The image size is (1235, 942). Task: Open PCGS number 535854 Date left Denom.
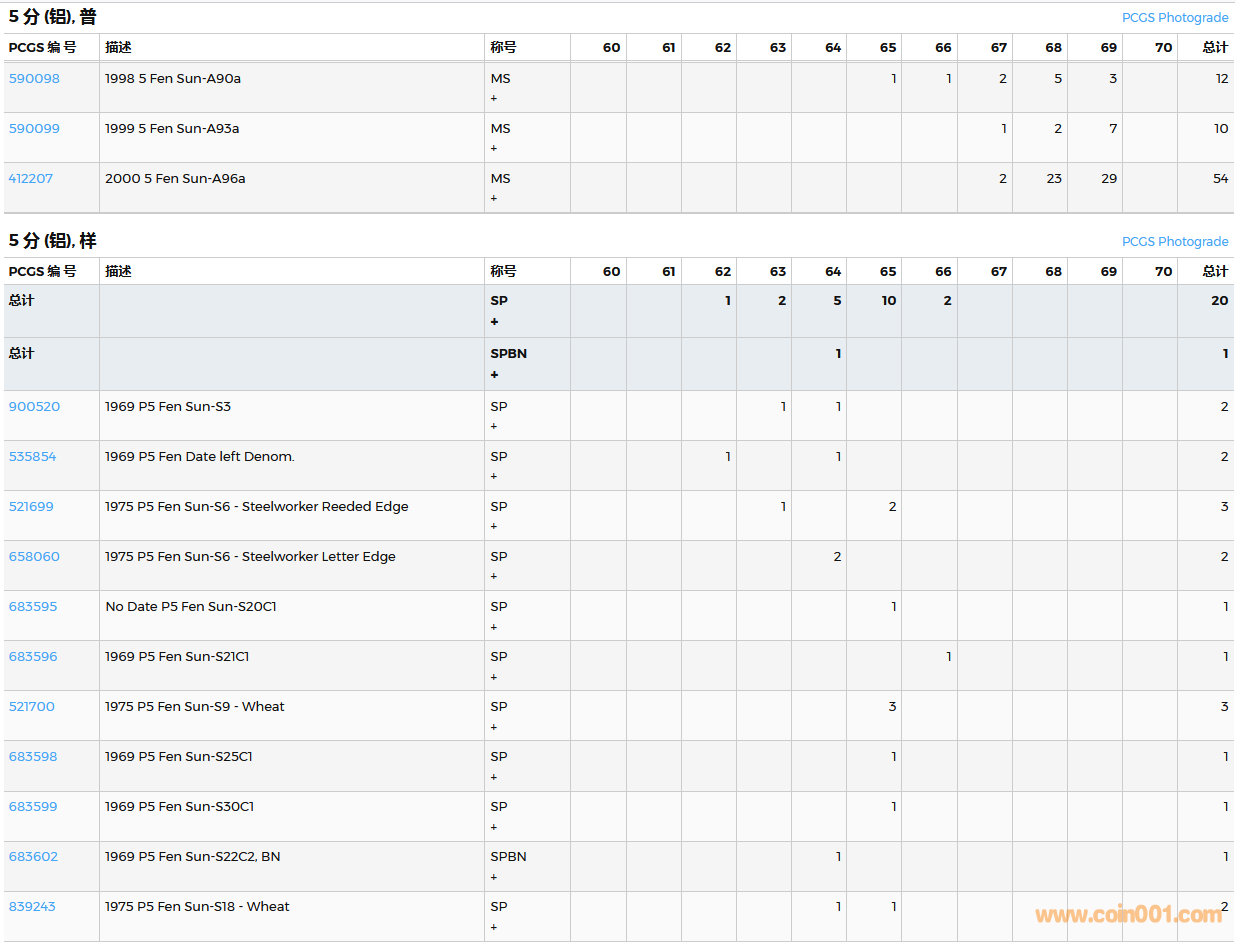(x=32, y=456)
